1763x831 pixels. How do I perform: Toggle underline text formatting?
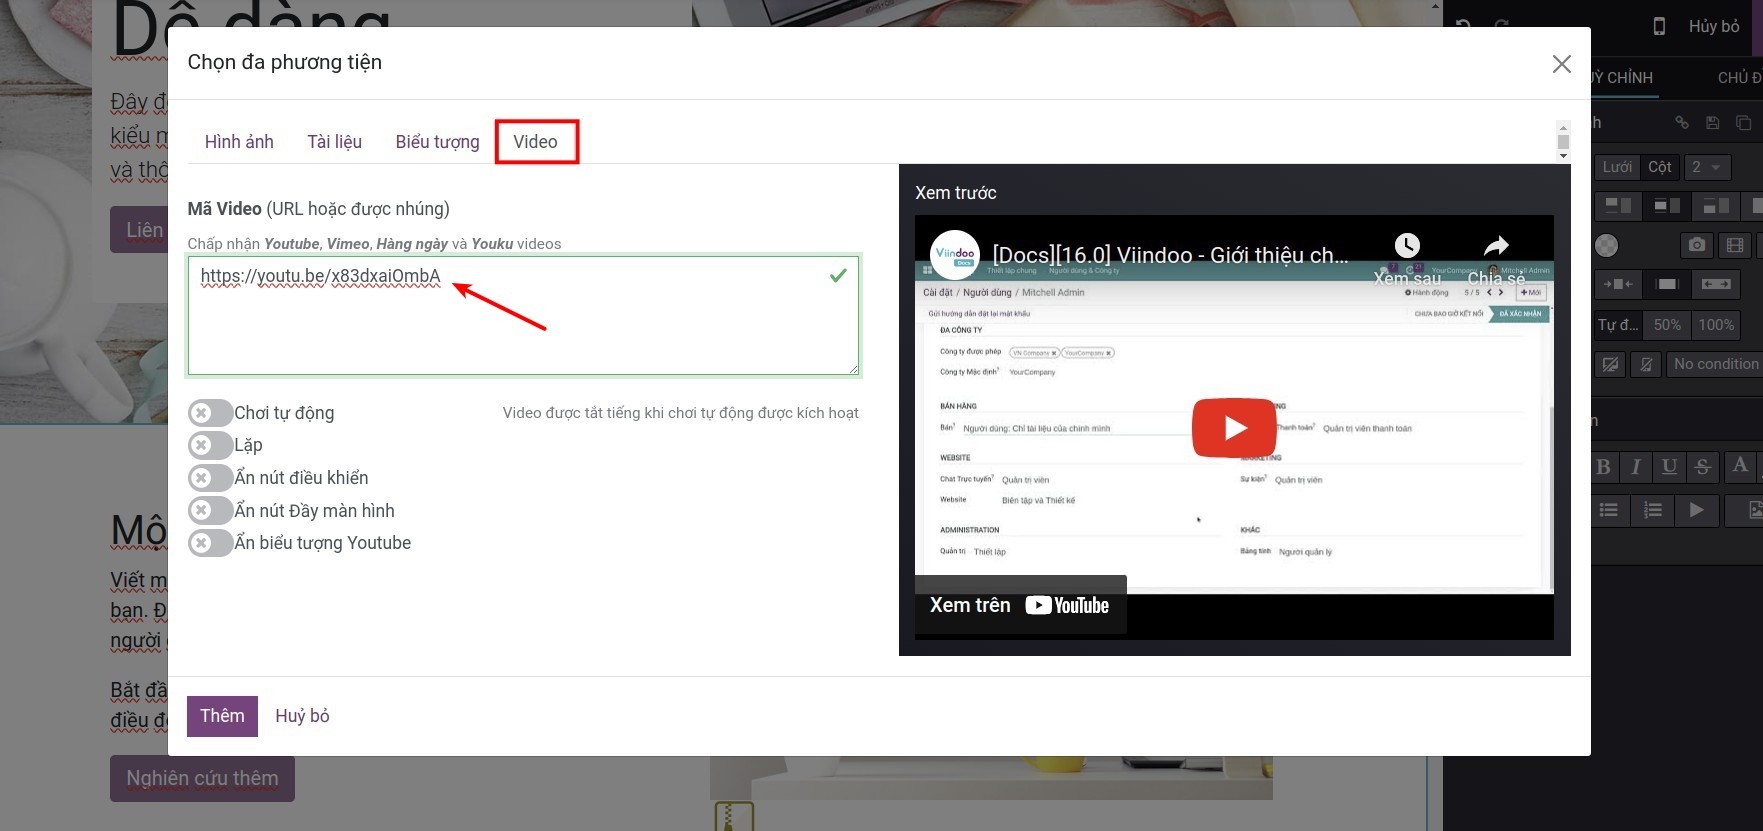(1669, 466)
